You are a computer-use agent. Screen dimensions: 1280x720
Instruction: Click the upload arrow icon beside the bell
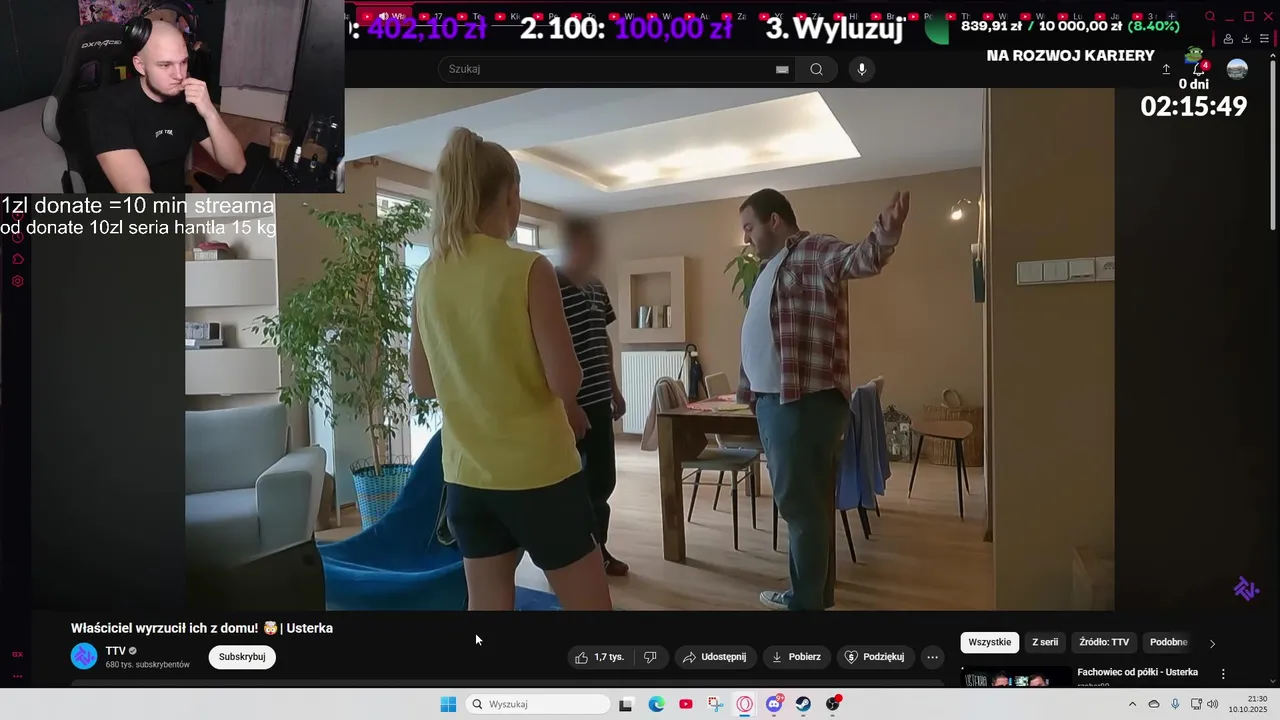(x=1166, y=69)
